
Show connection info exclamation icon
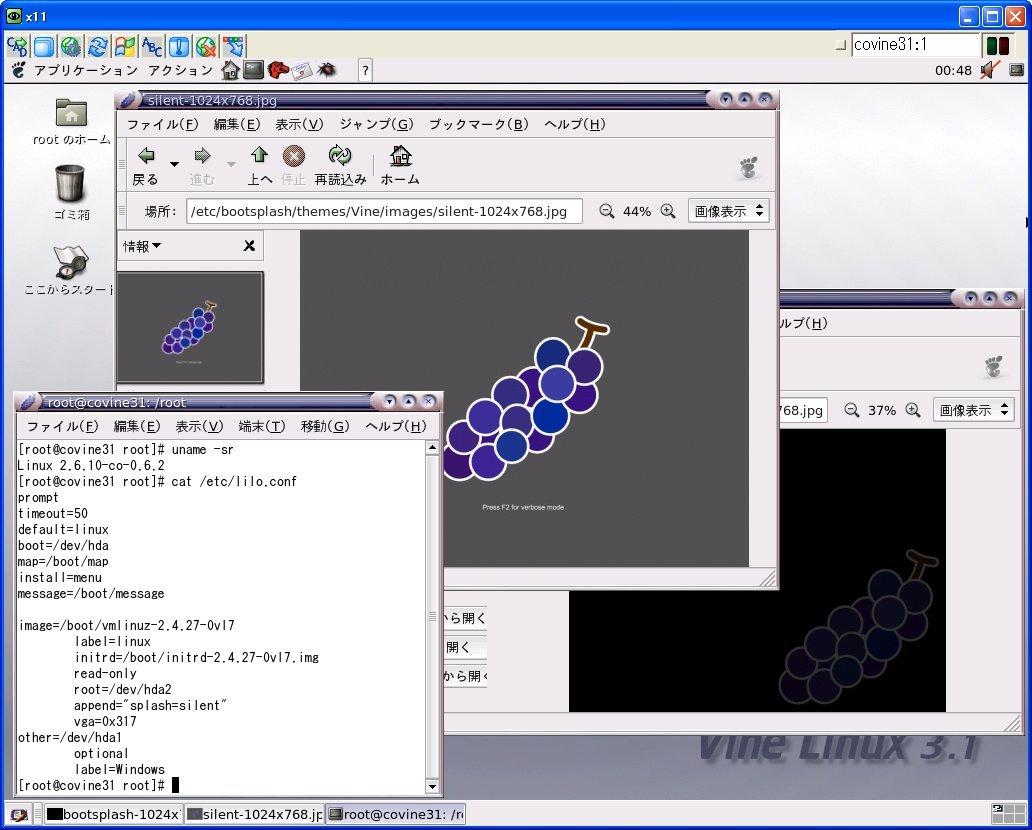[x=179, y=46]
